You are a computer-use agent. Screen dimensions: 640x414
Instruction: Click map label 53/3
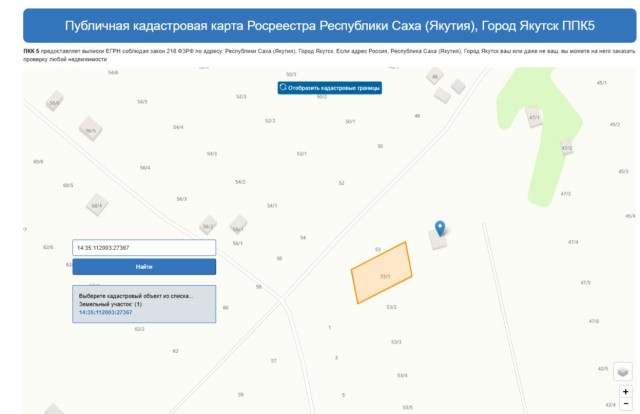click(396, 342)
